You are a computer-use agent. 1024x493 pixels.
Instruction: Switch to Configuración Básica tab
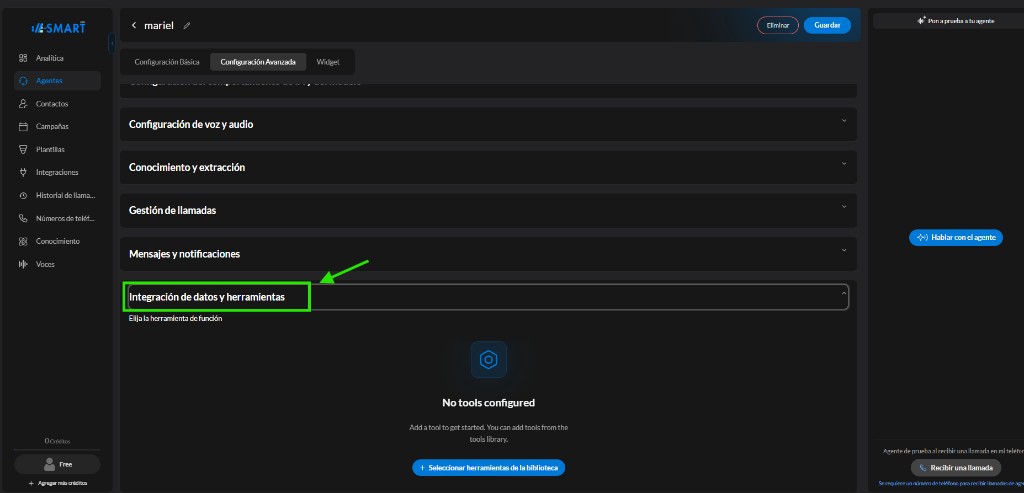[167, 62]
